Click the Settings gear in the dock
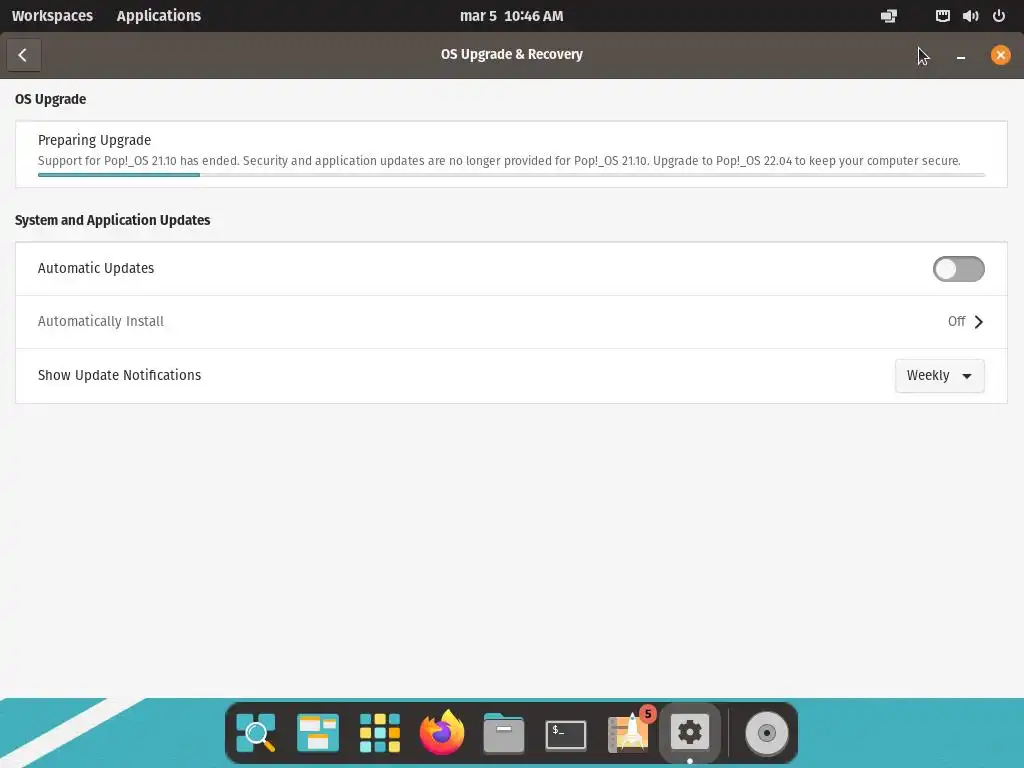Viewport: 1024px width, 768px height. [690, 733]
